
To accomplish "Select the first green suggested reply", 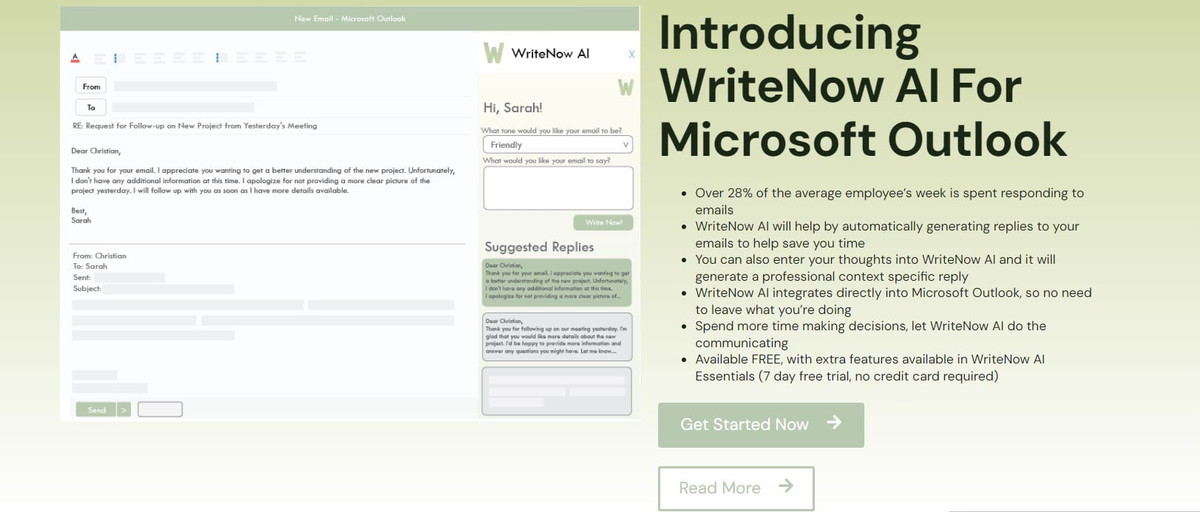I will pyautogui.click(x=557, y=281).
